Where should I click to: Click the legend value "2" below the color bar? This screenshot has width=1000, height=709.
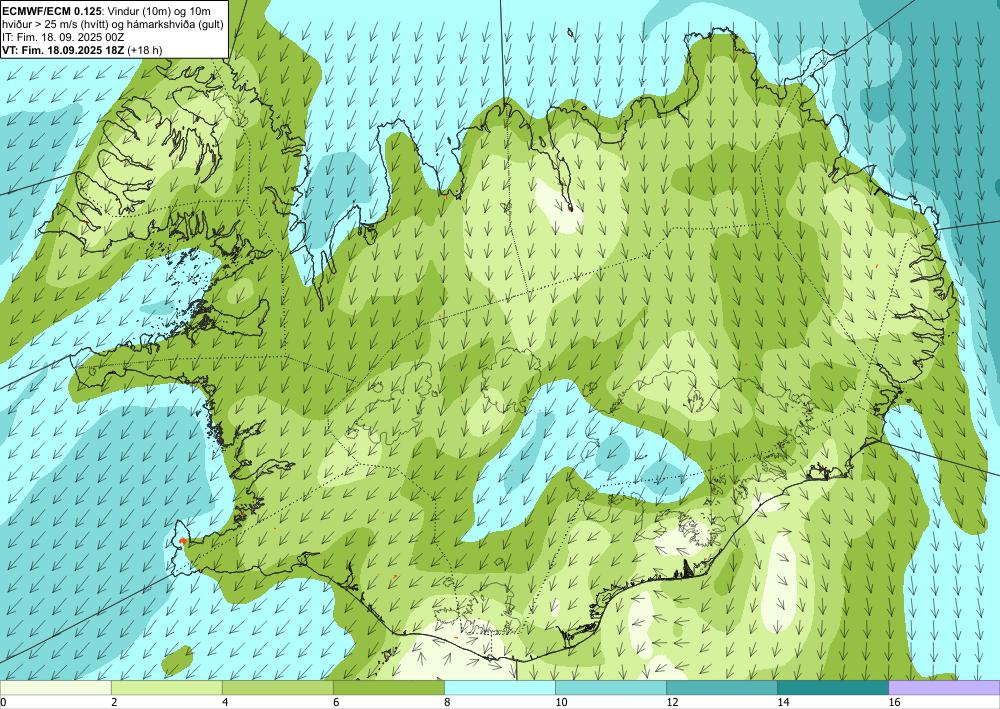pos(114,703)
